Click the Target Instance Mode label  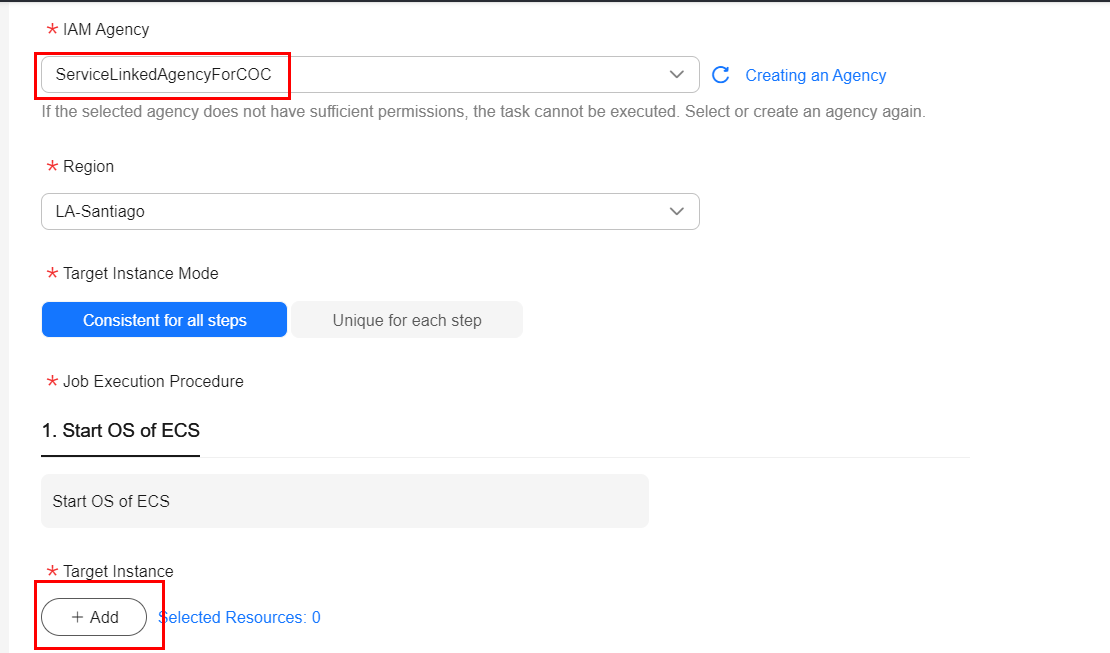140,273
